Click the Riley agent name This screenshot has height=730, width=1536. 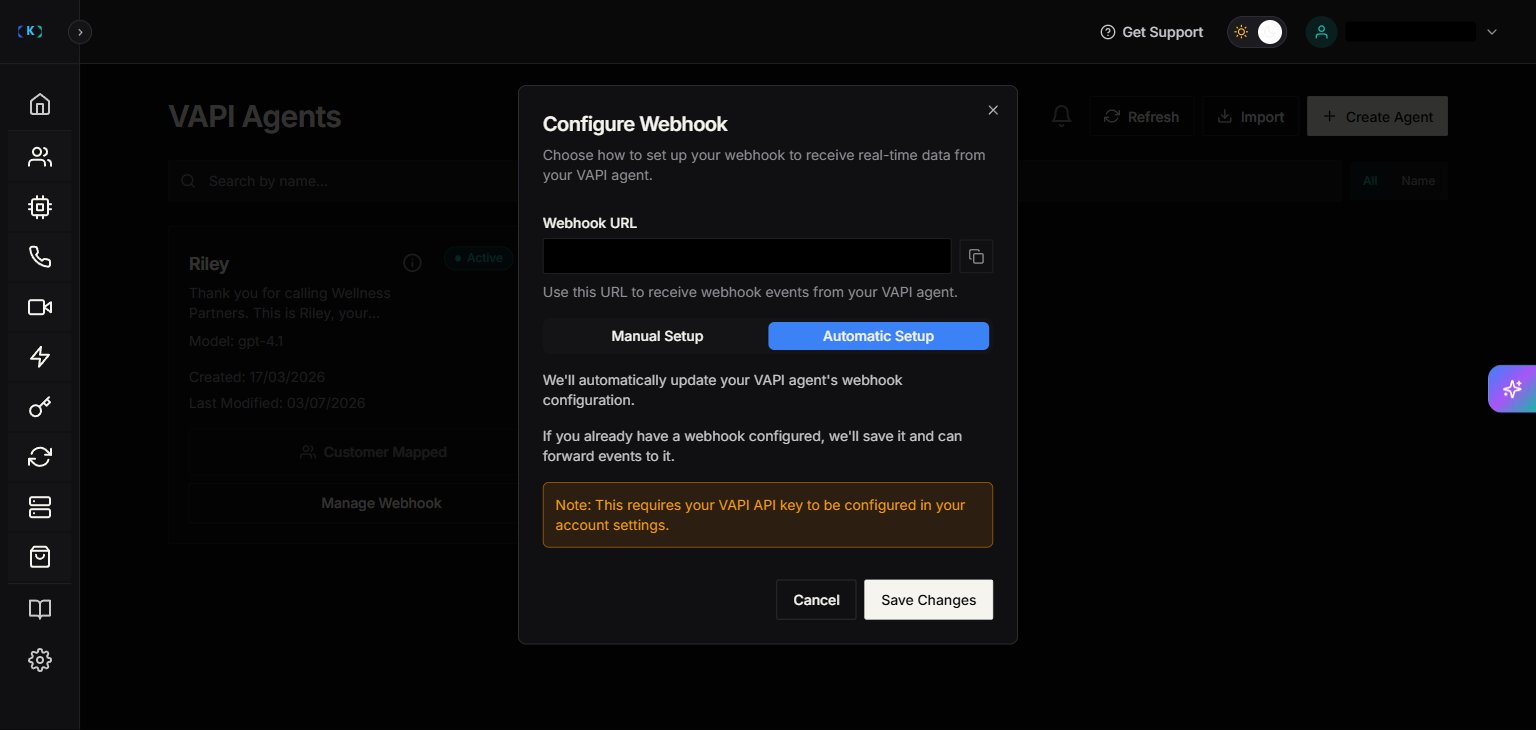click(x=209, y=264)
